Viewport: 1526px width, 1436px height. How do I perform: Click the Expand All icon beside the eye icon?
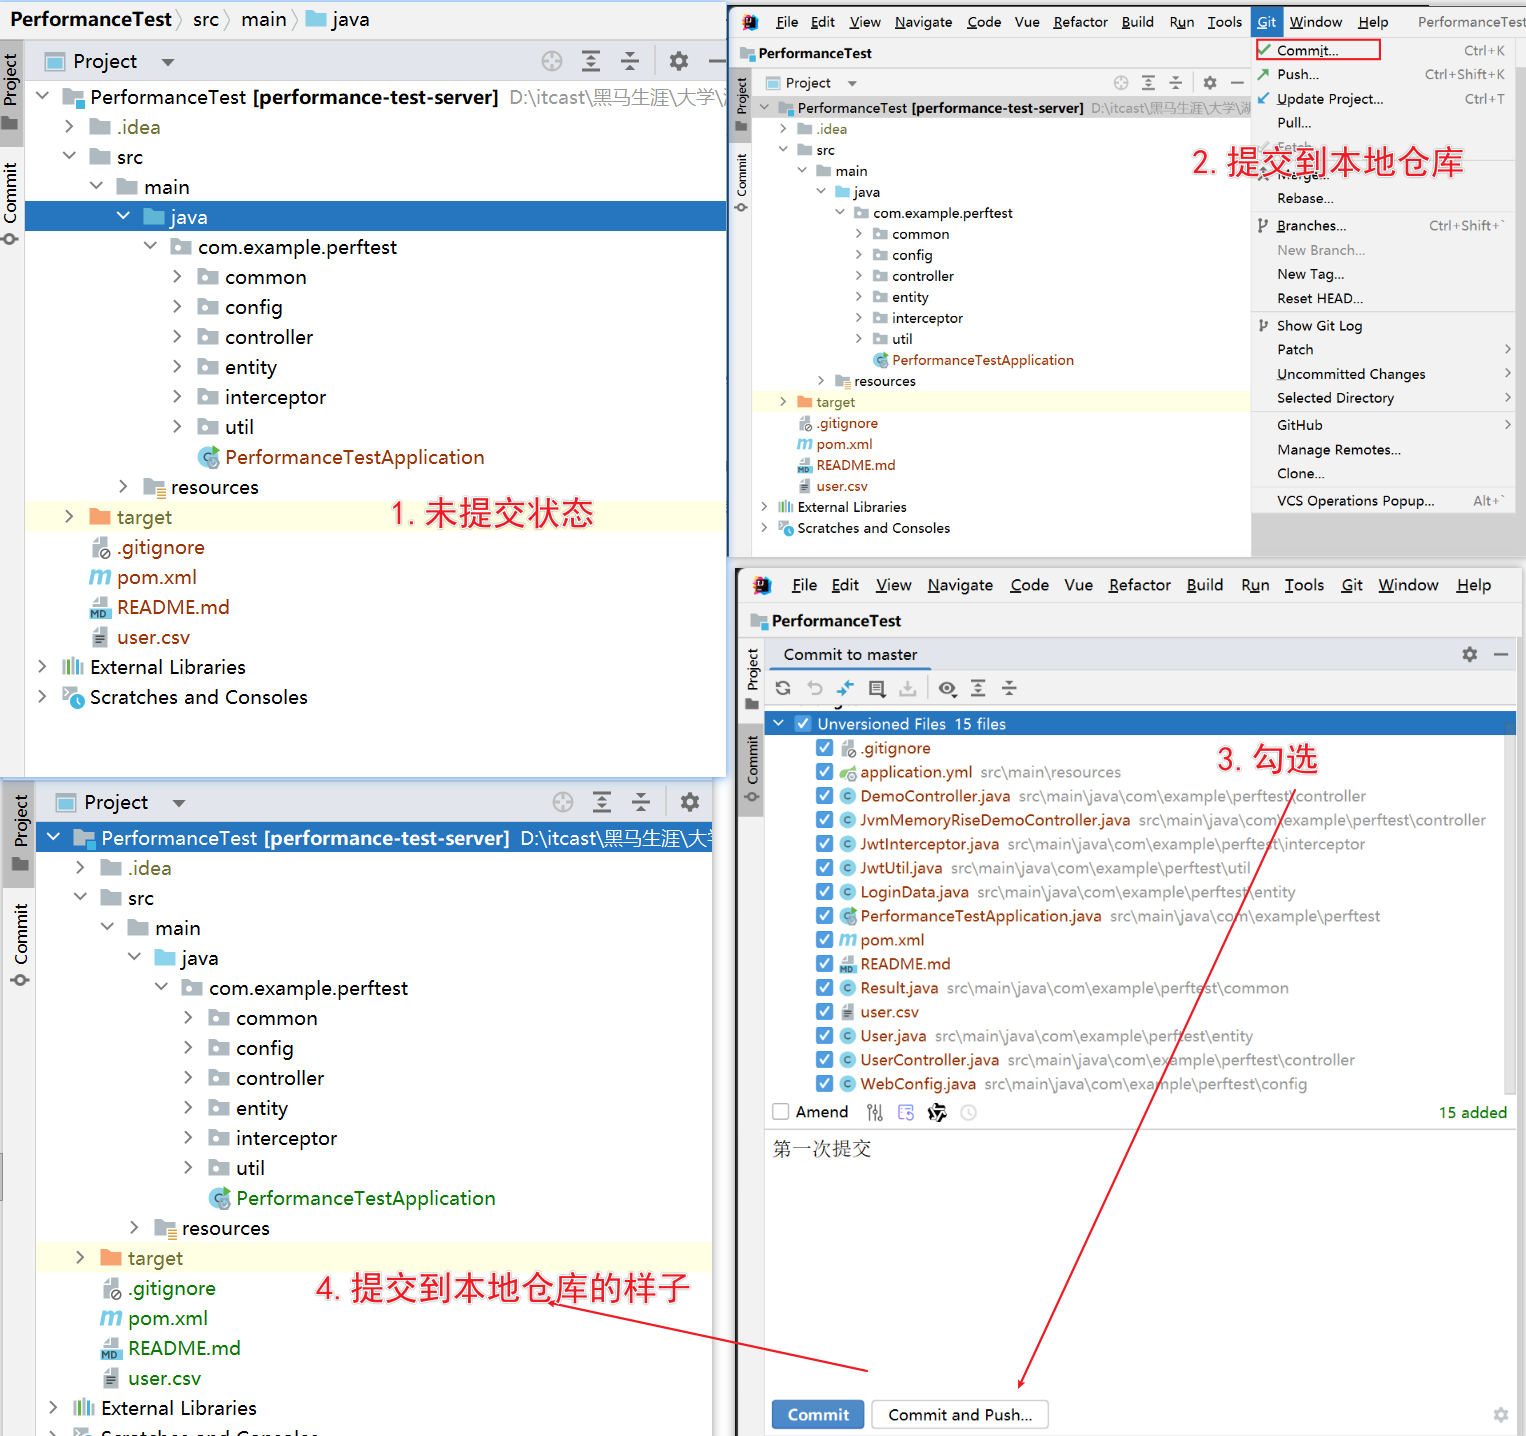978,688
